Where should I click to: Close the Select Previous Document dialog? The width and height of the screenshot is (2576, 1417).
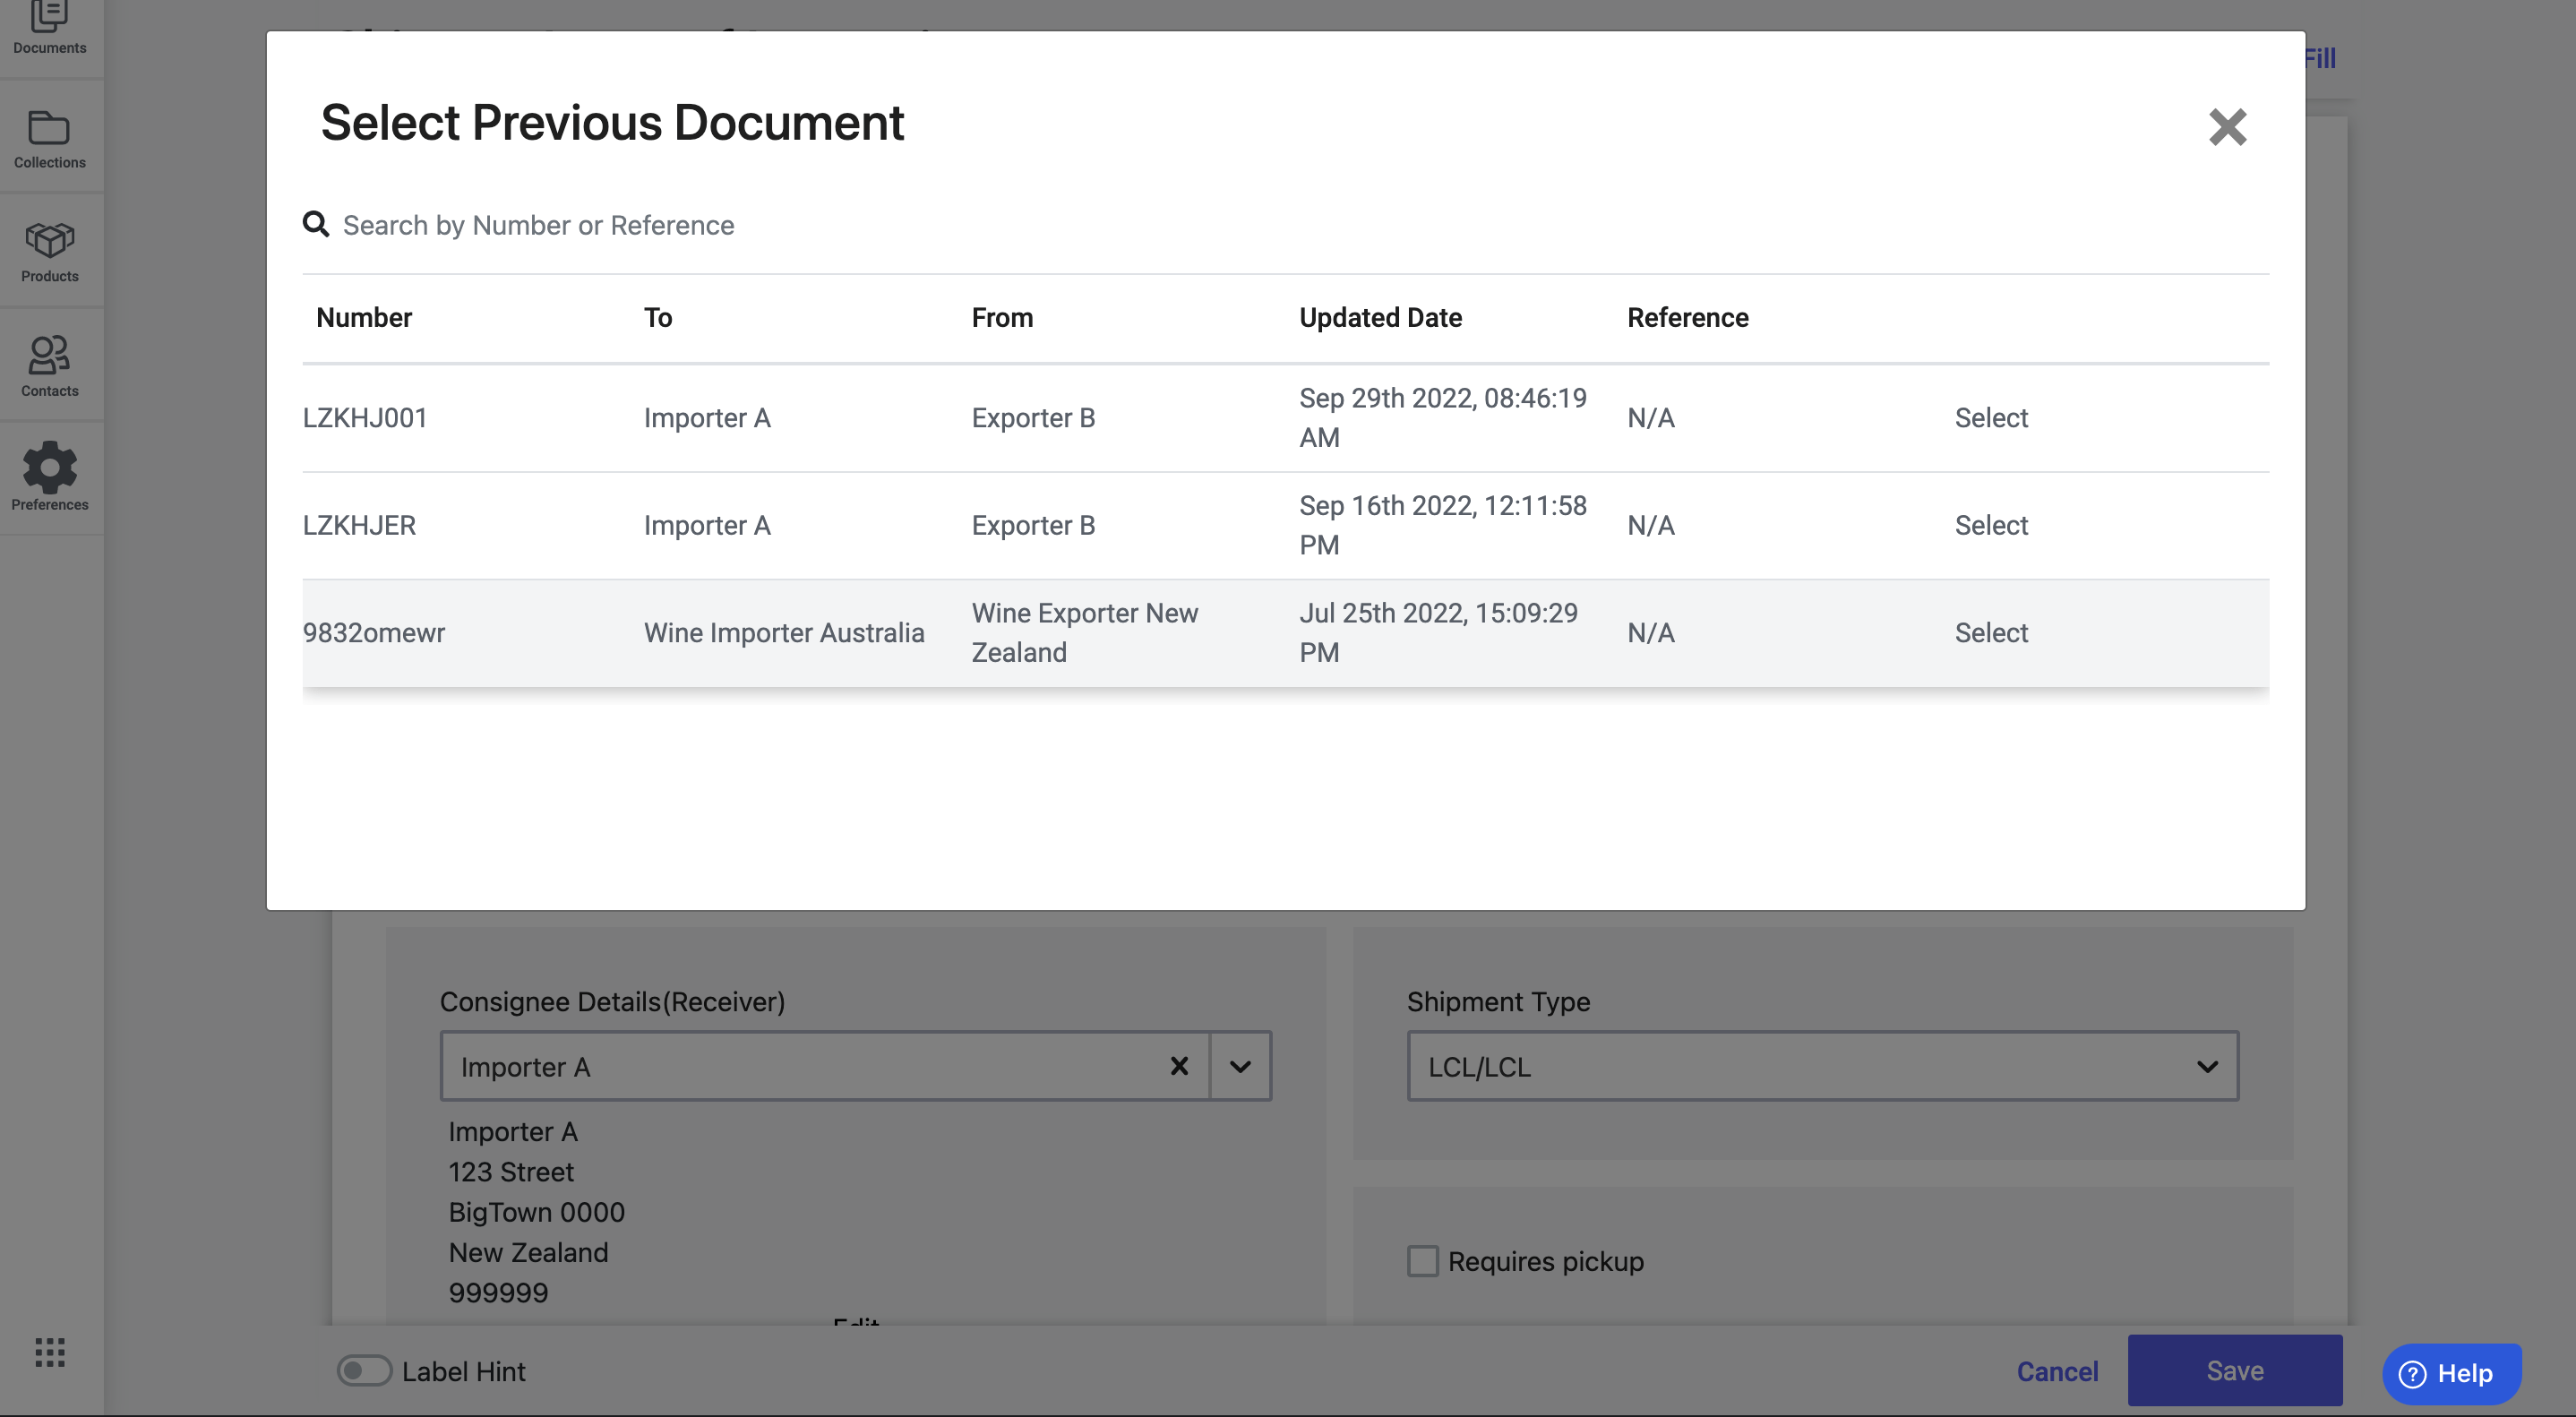coord(2227,127)
